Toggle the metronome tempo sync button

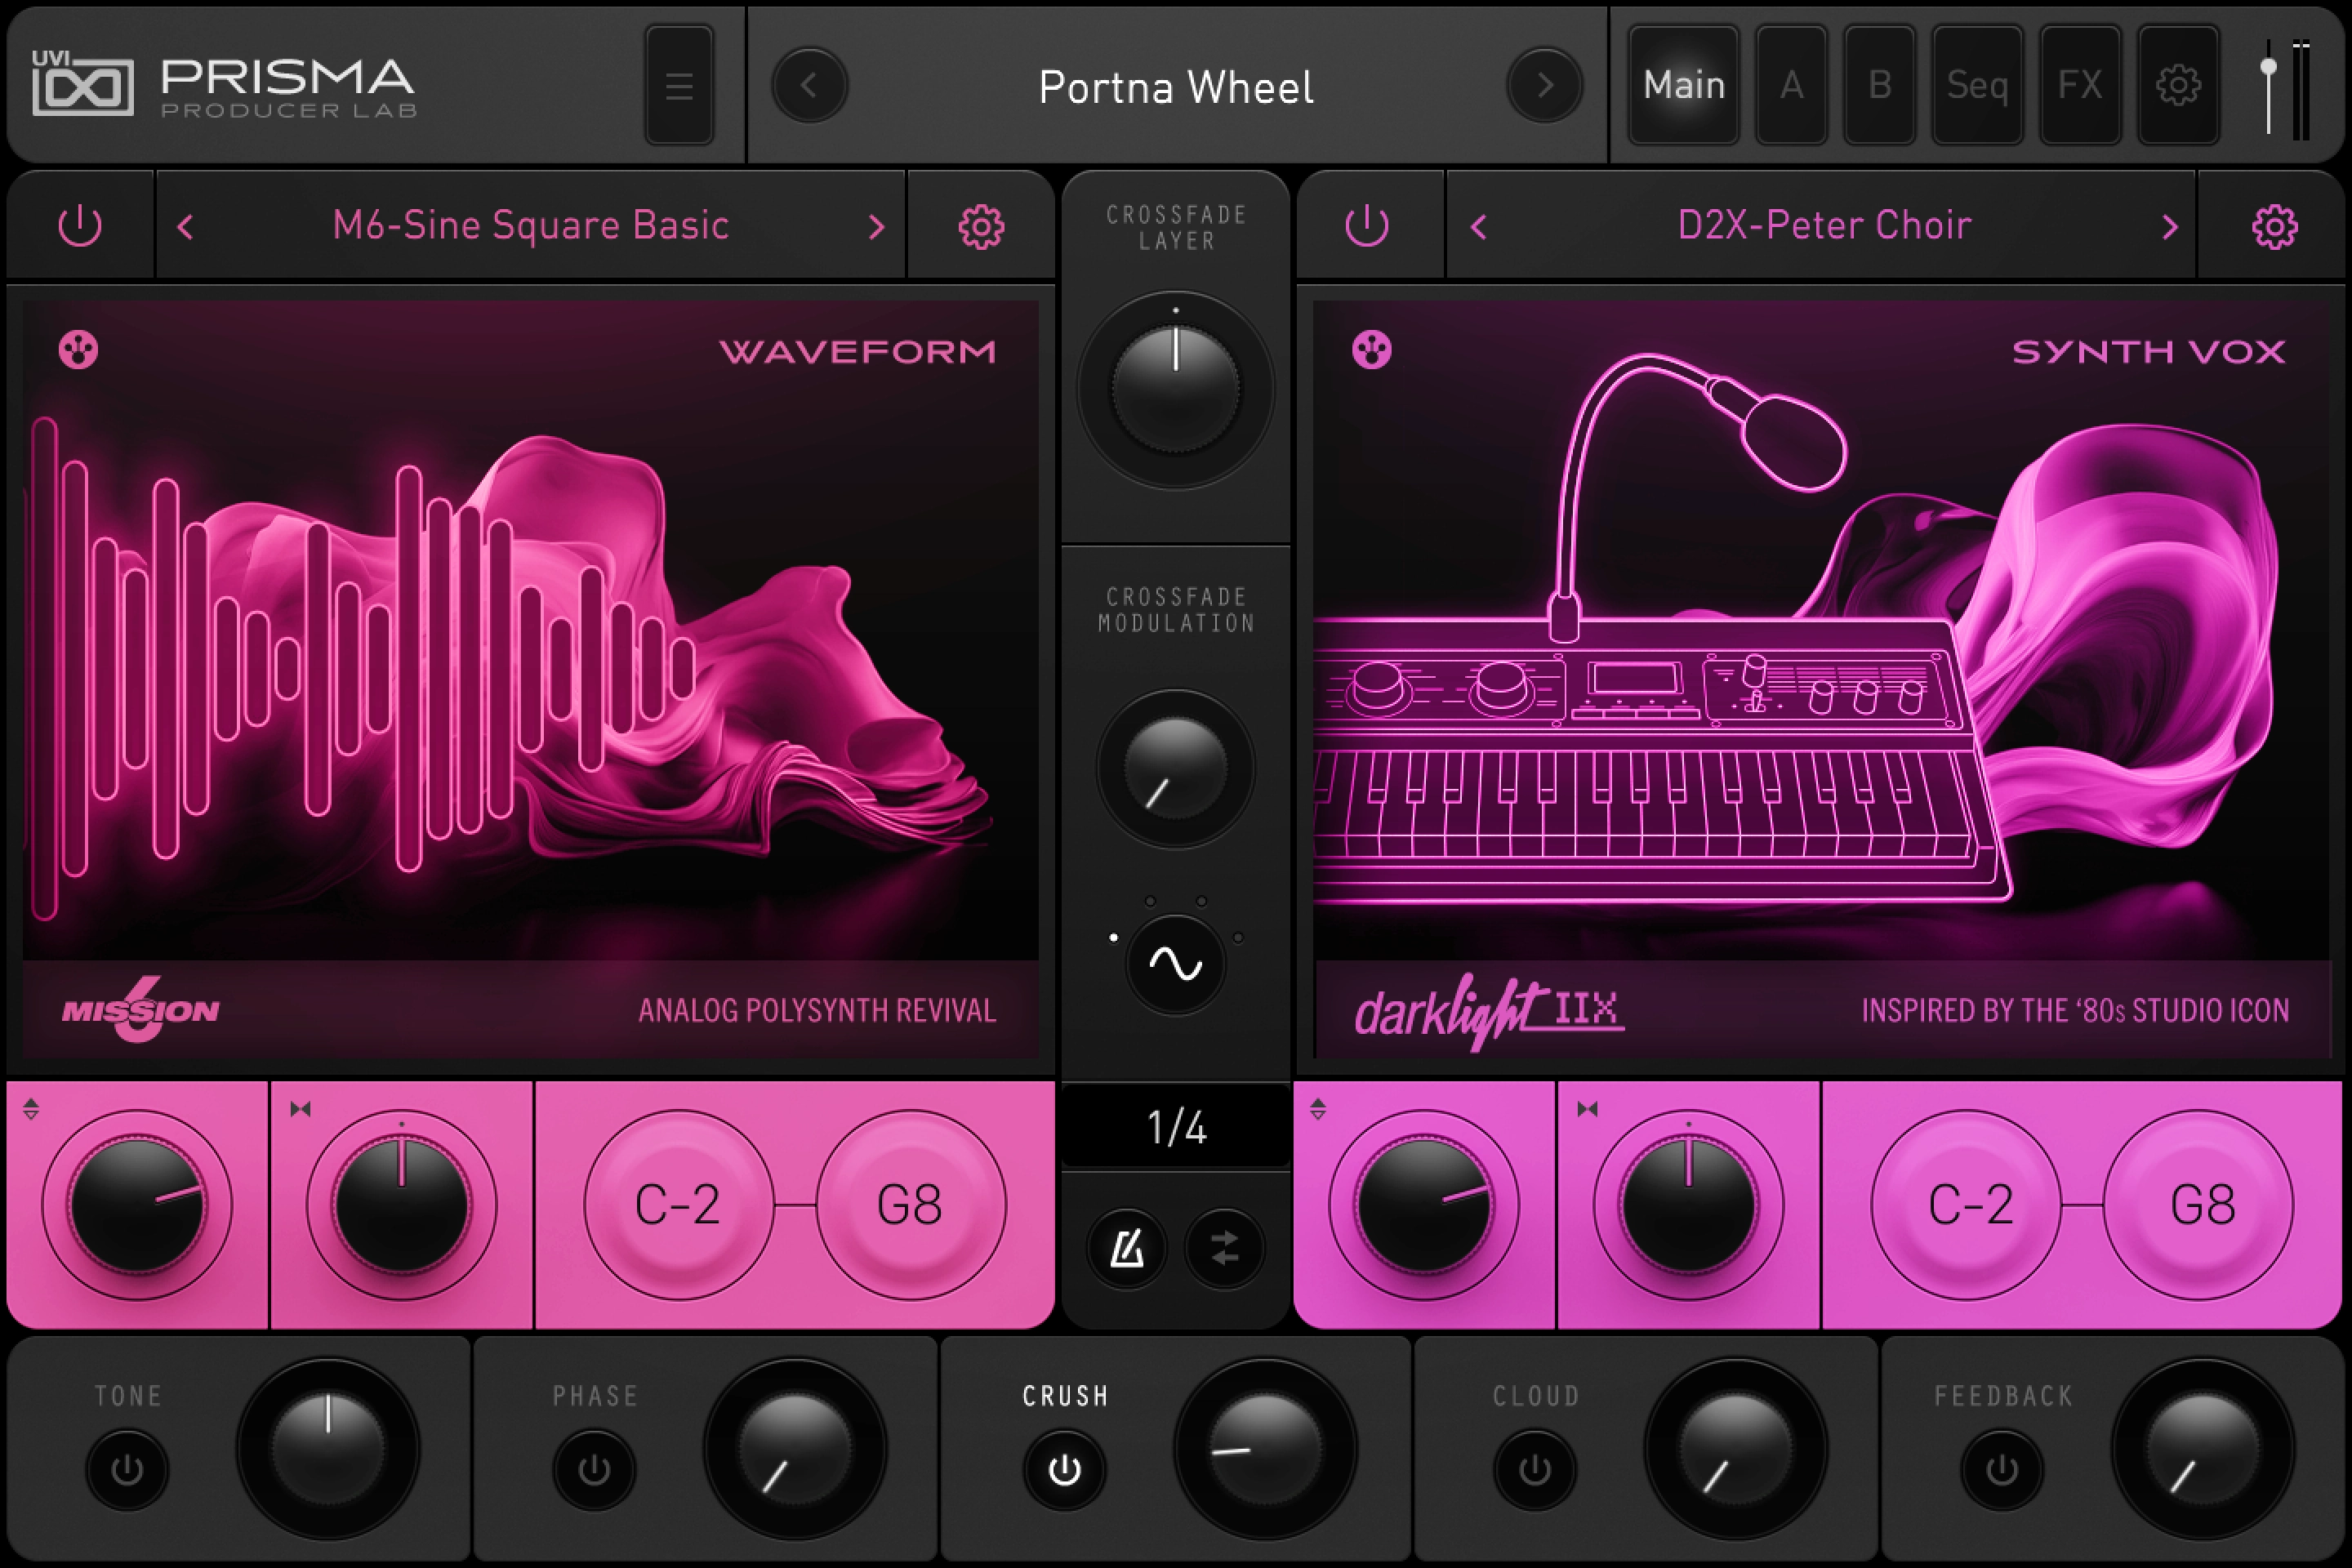pos(1127,1248)
